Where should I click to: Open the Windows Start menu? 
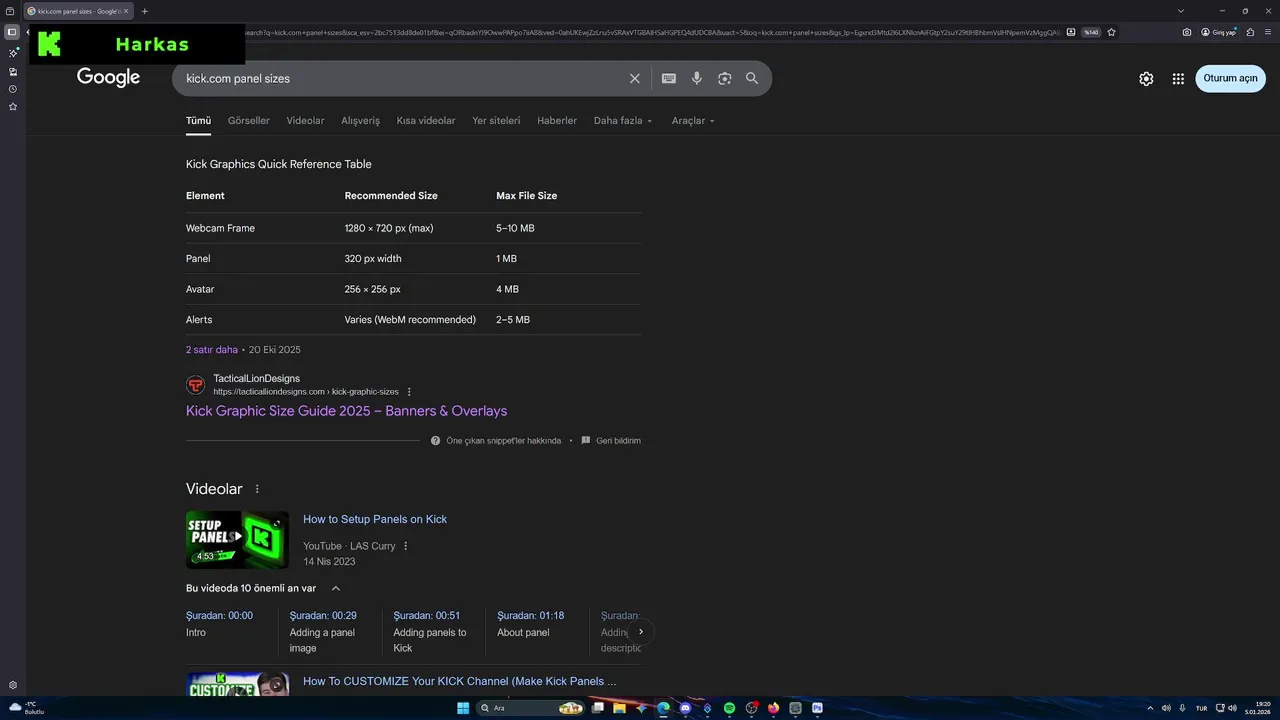pos(463,708)
